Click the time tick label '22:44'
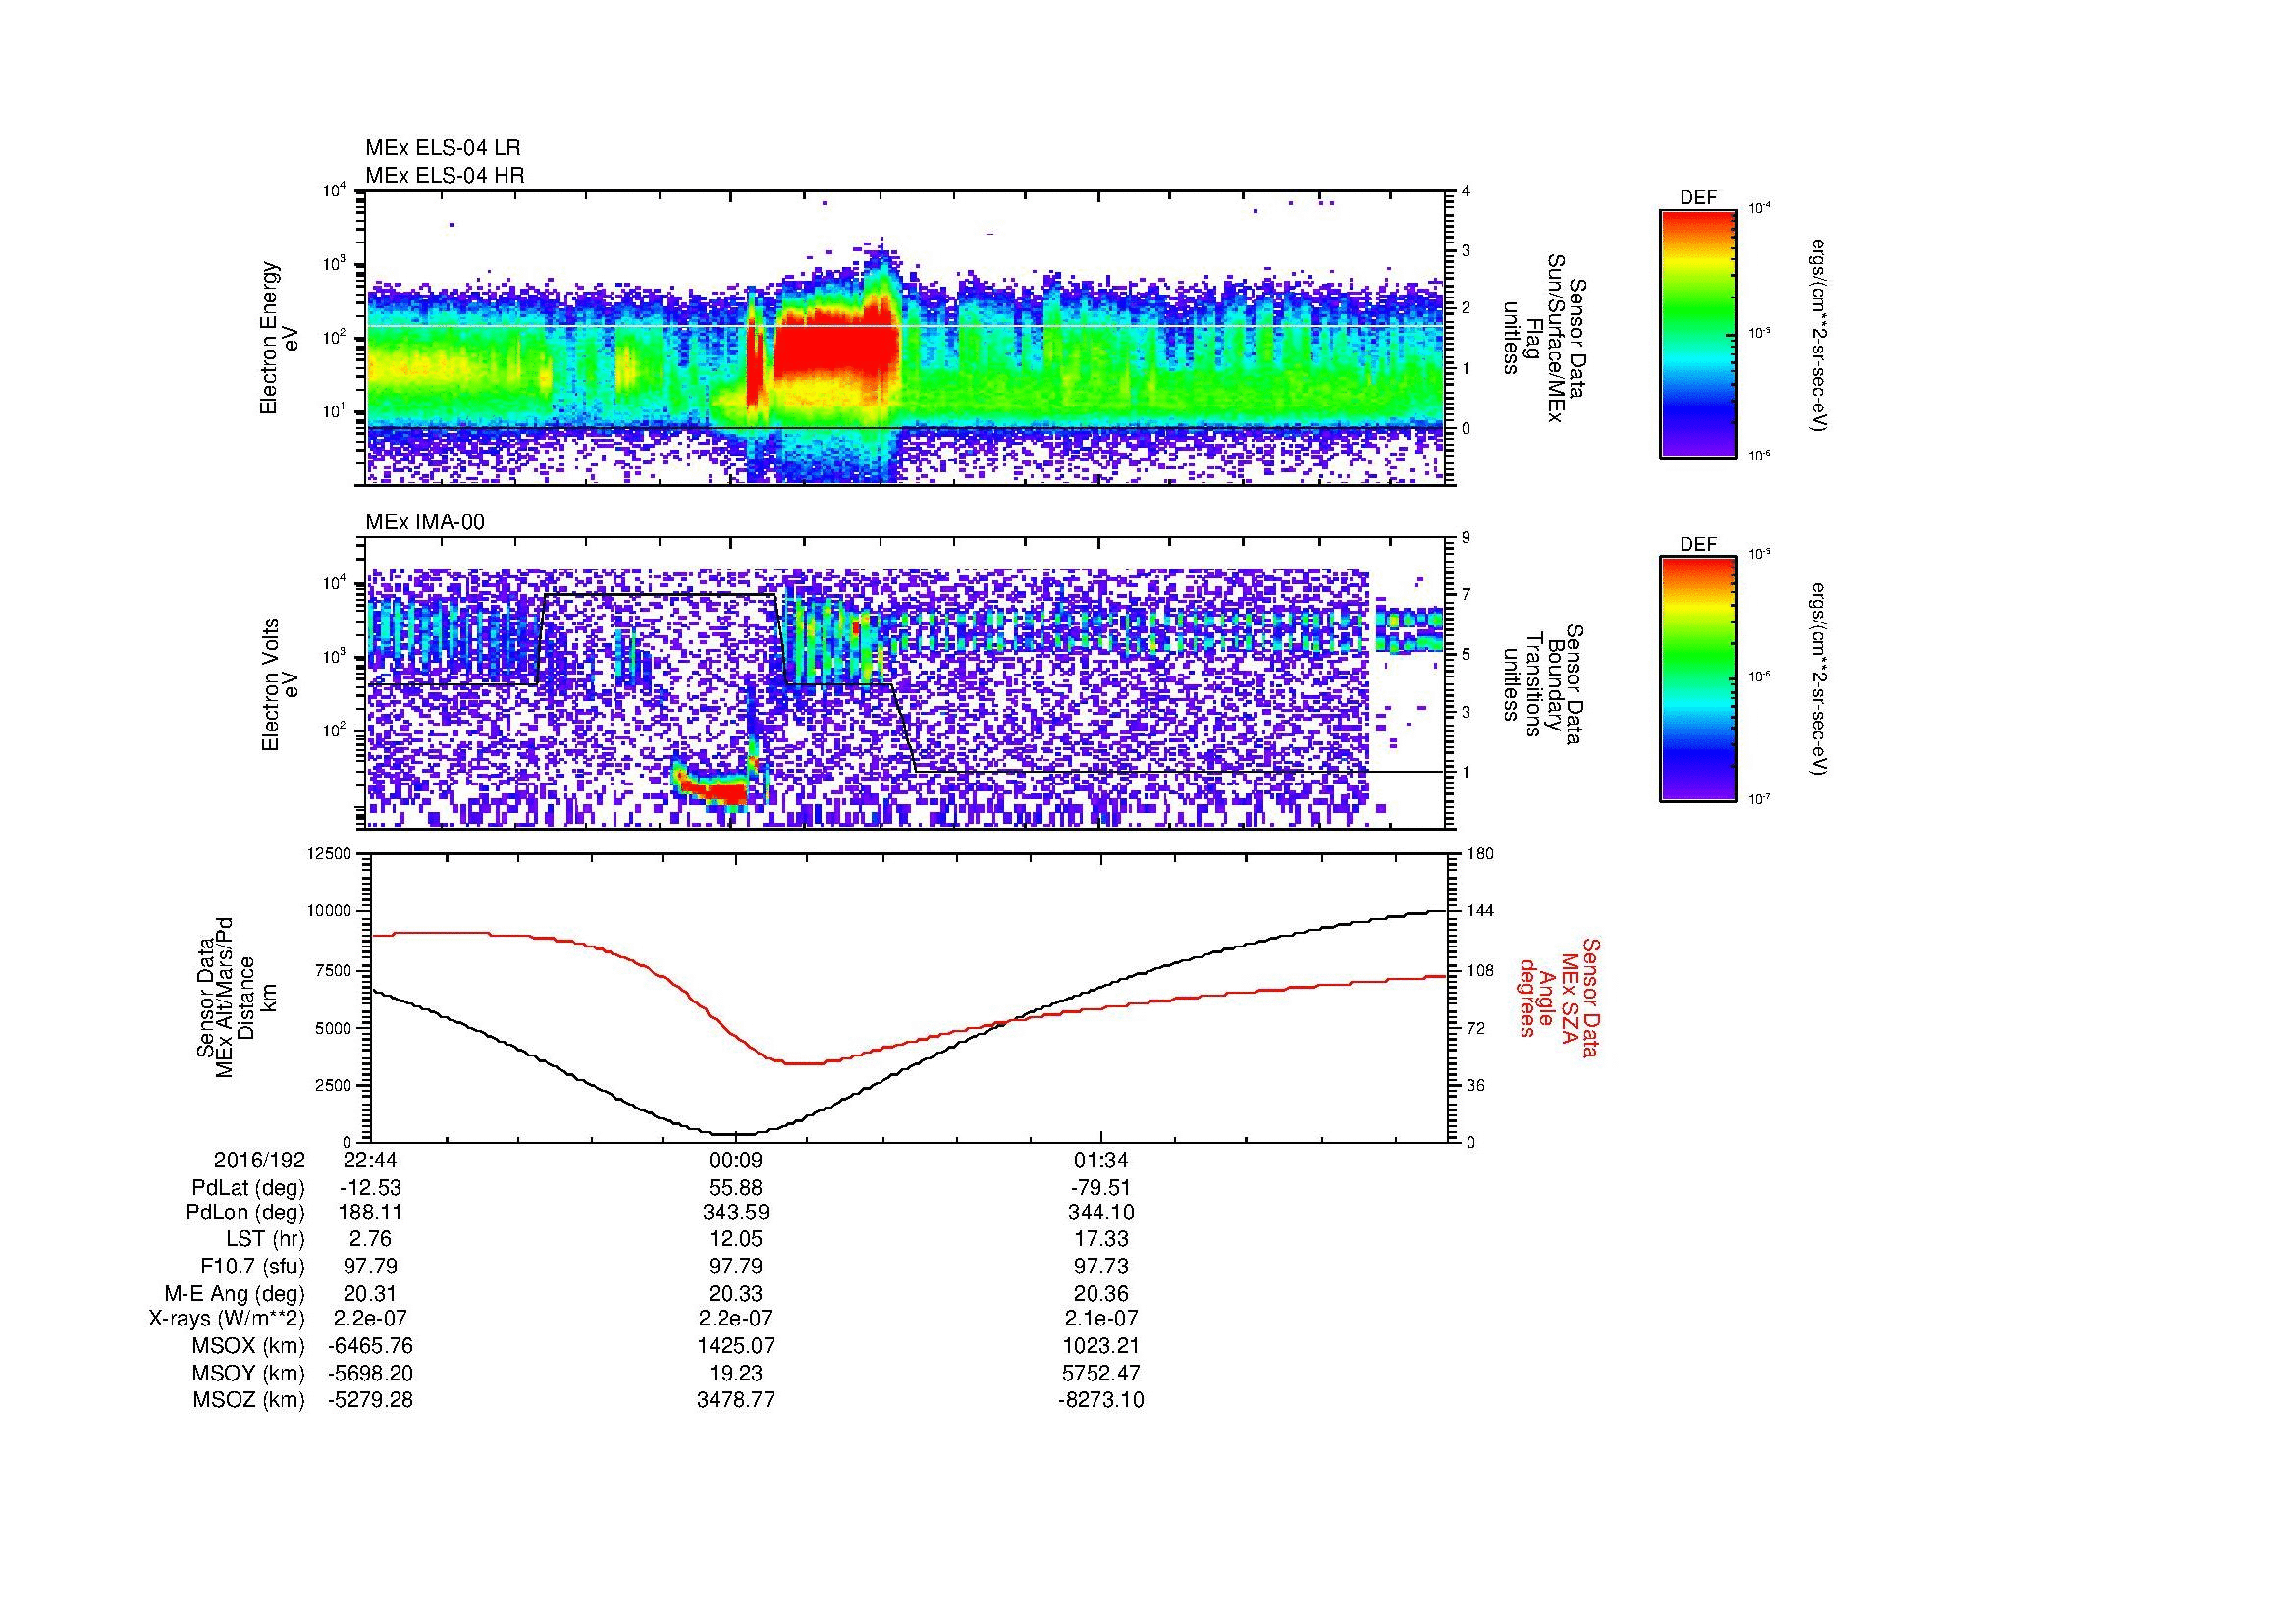 click(371, 1161)
